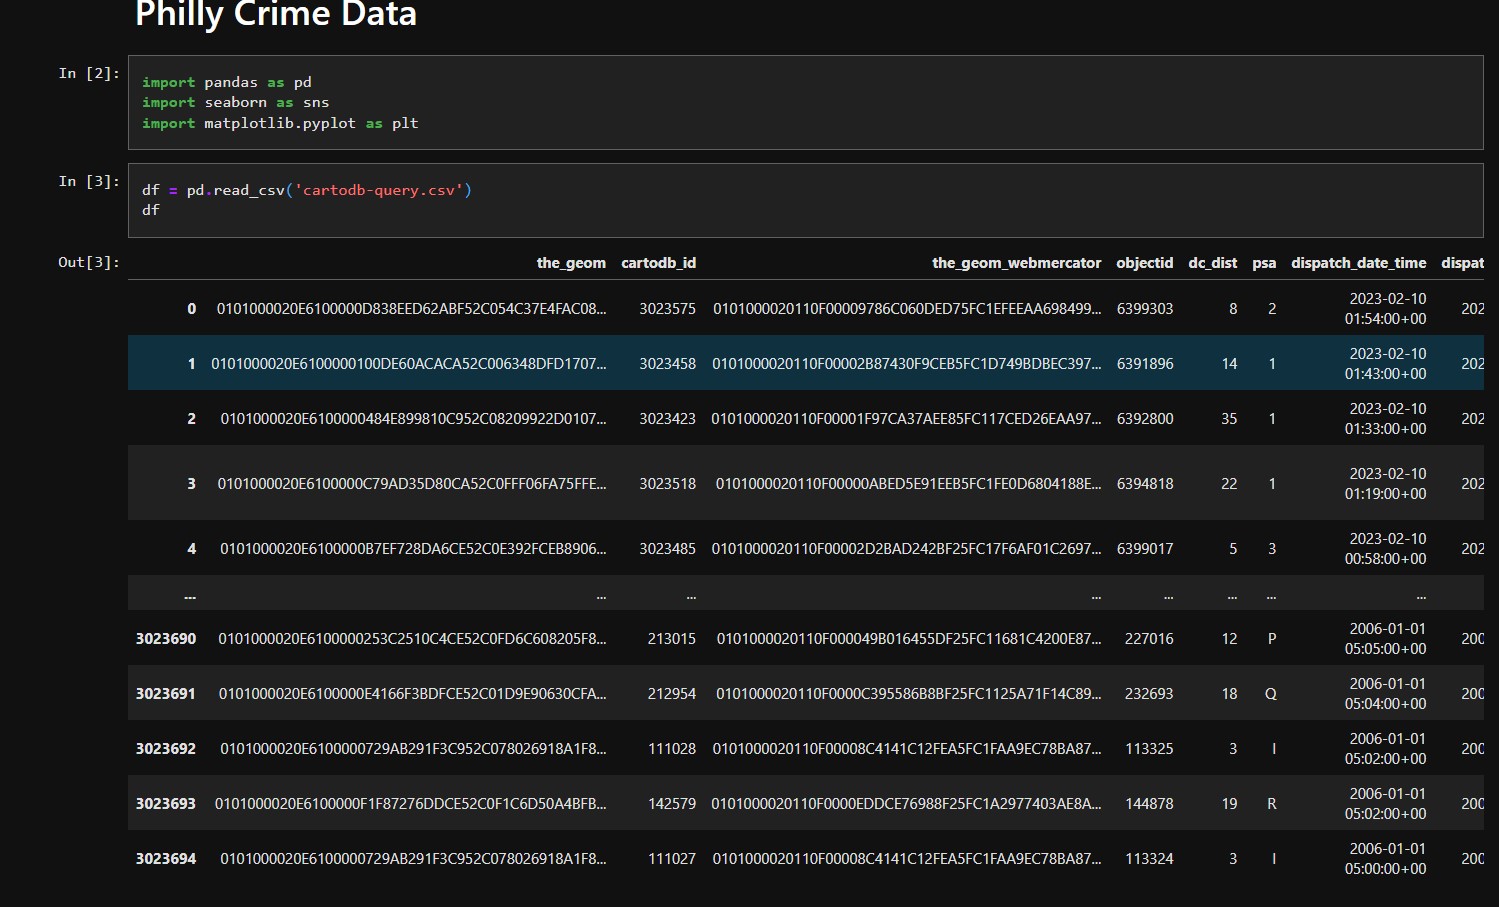Click the_geom_webmercator column header
1499x907 pixels.
coord(1016,263)
